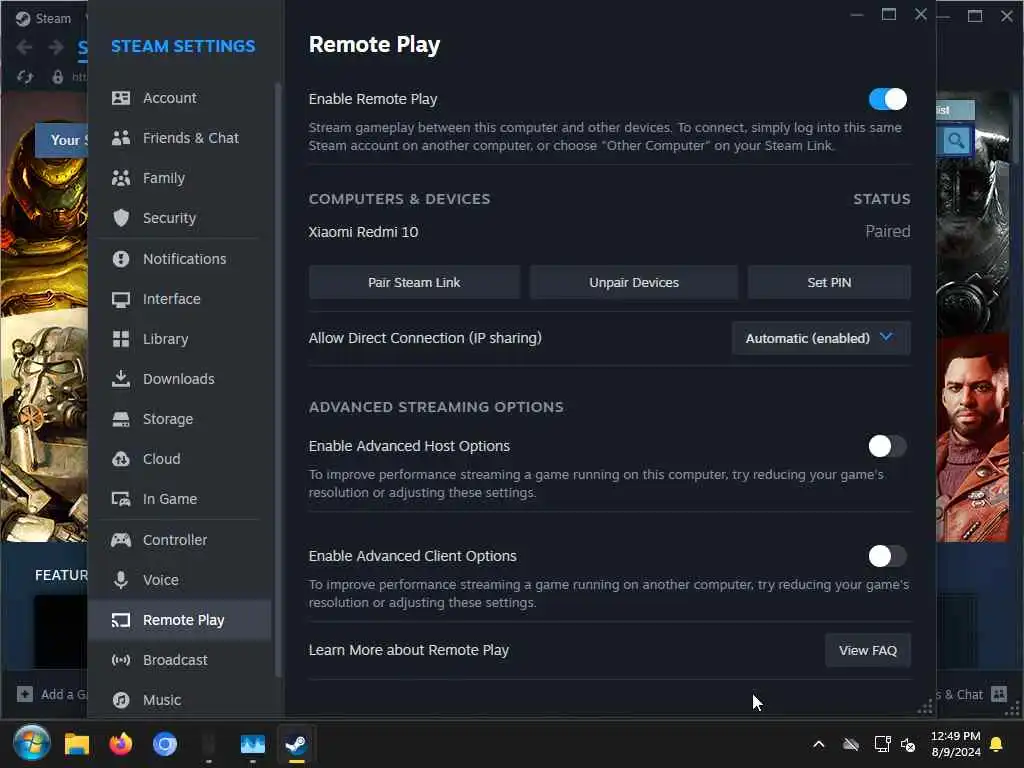This screenshot has height=768, width=1024.
Task: Select the Broadcast signal icon
Action: tap(121, 660)
